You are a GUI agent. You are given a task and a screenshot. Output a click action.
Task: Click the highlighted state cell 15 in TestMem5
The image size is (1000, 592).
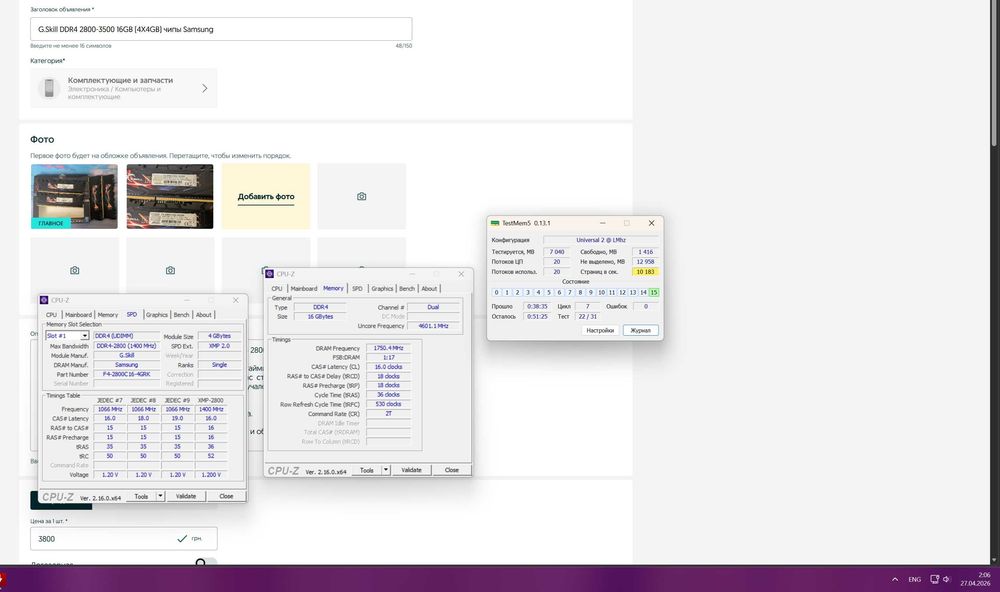tap(654, 292)
